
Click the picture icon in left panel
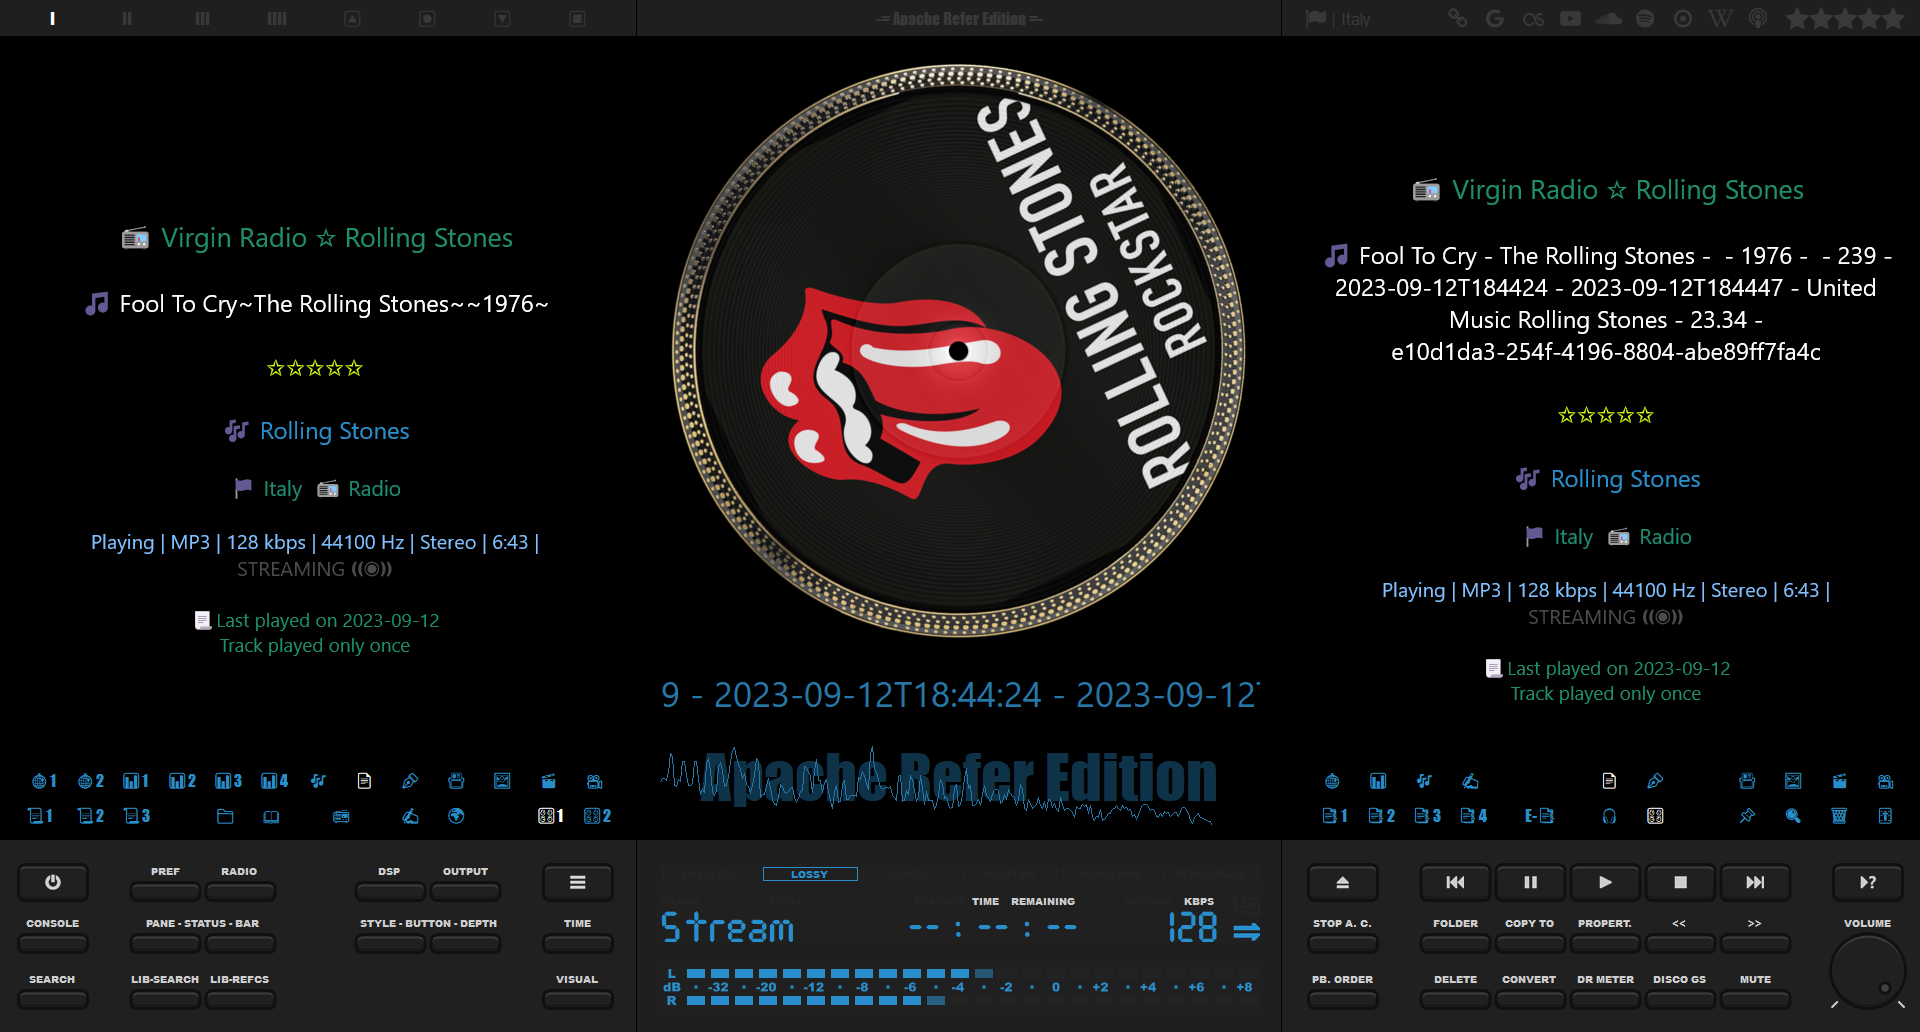point(502,781)
